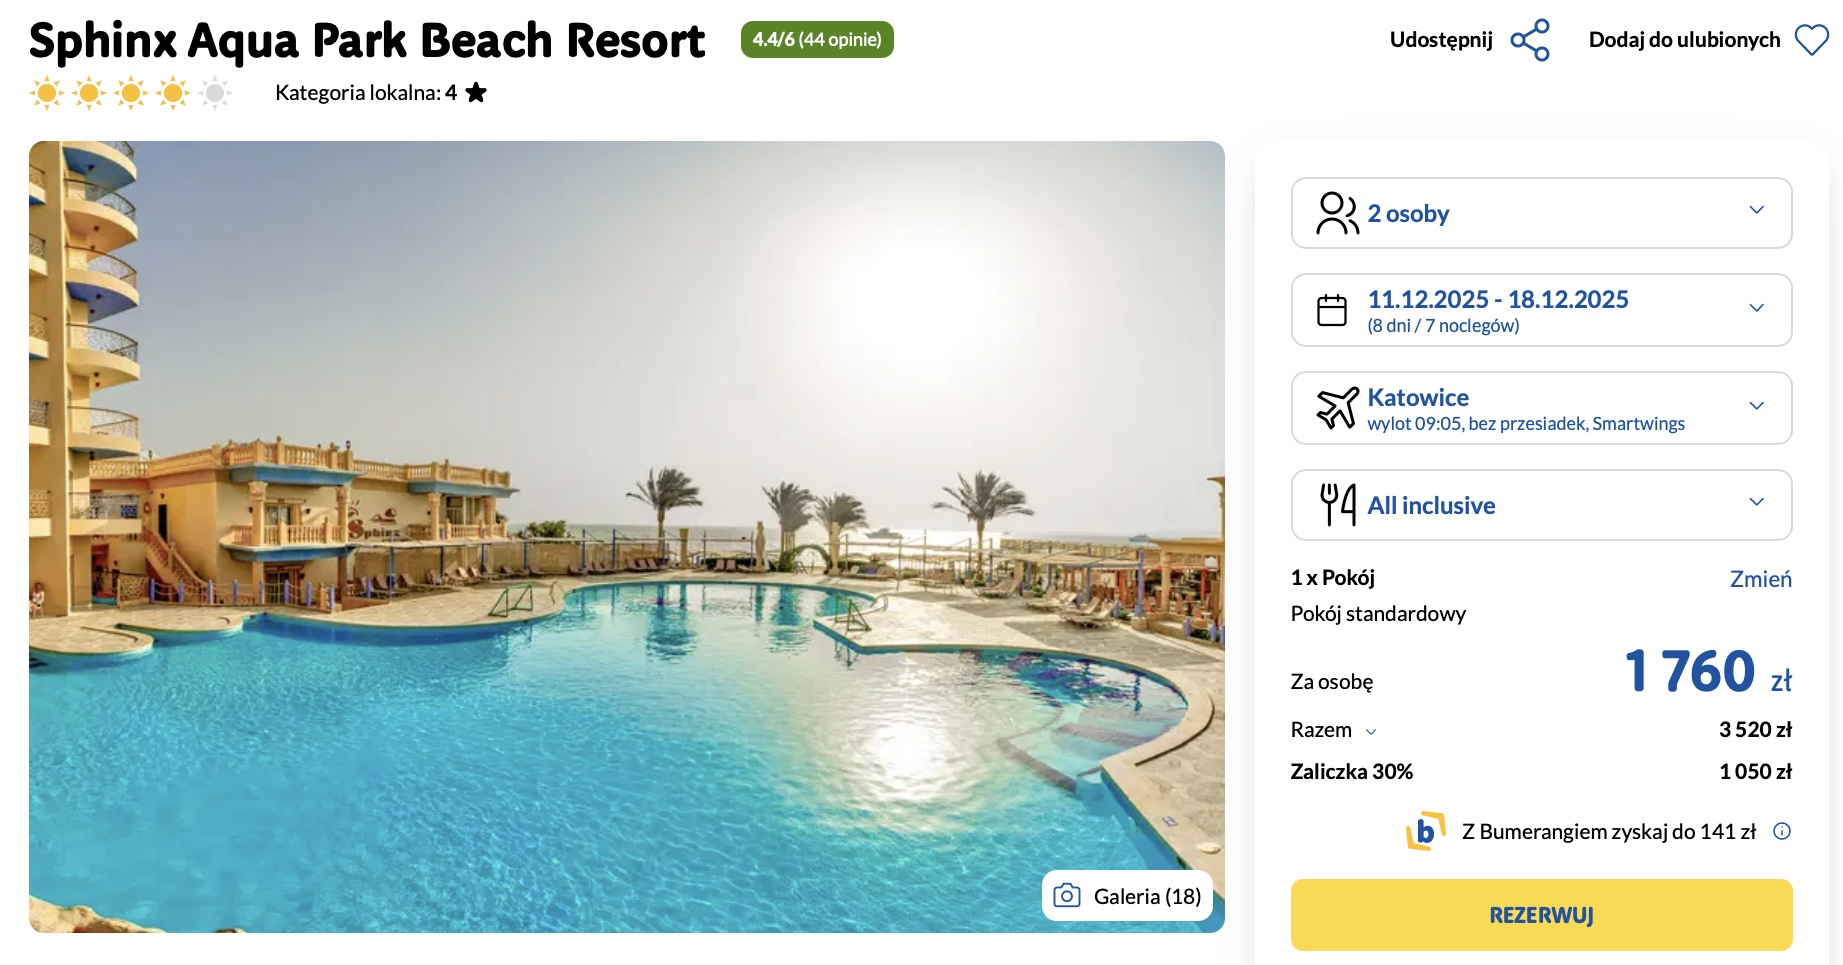
Task: Click the share icon next to Udostępnij
Action: coord(1530,40)
